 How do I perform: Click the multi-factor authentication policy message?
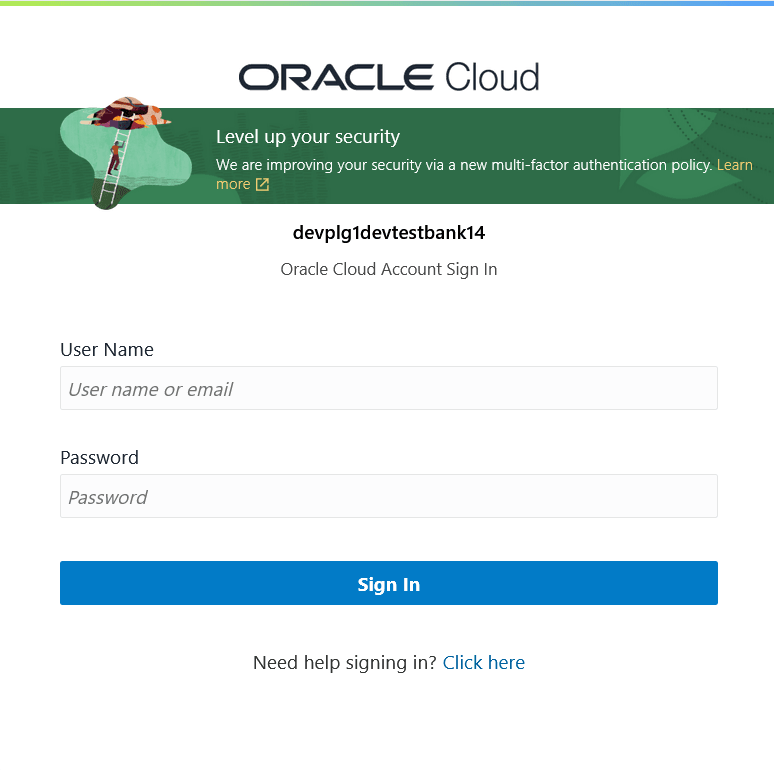pyautogui.click(x=464, y=165)
